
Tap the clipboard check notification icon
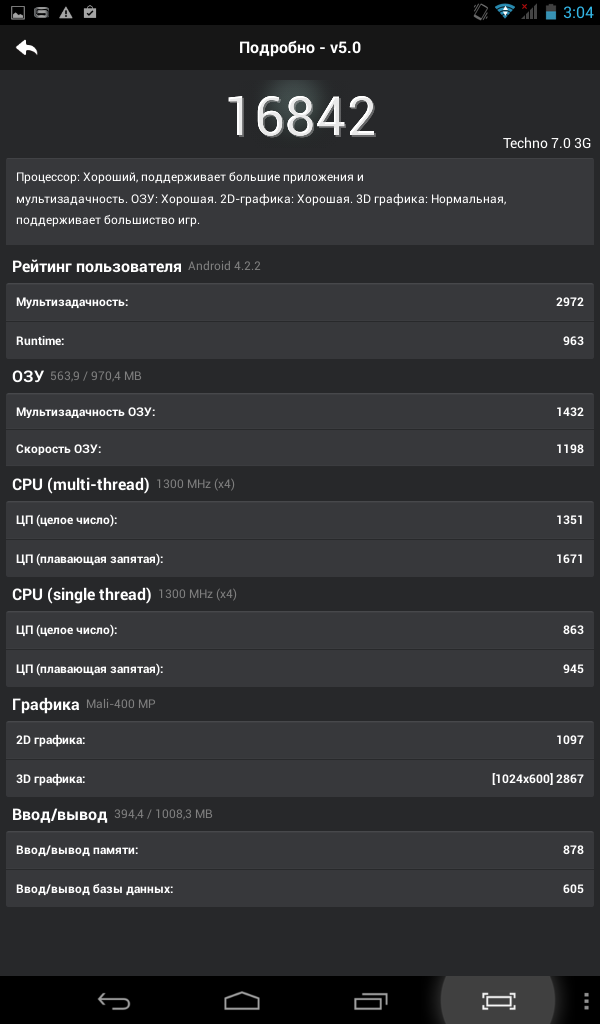coord(90,11)
